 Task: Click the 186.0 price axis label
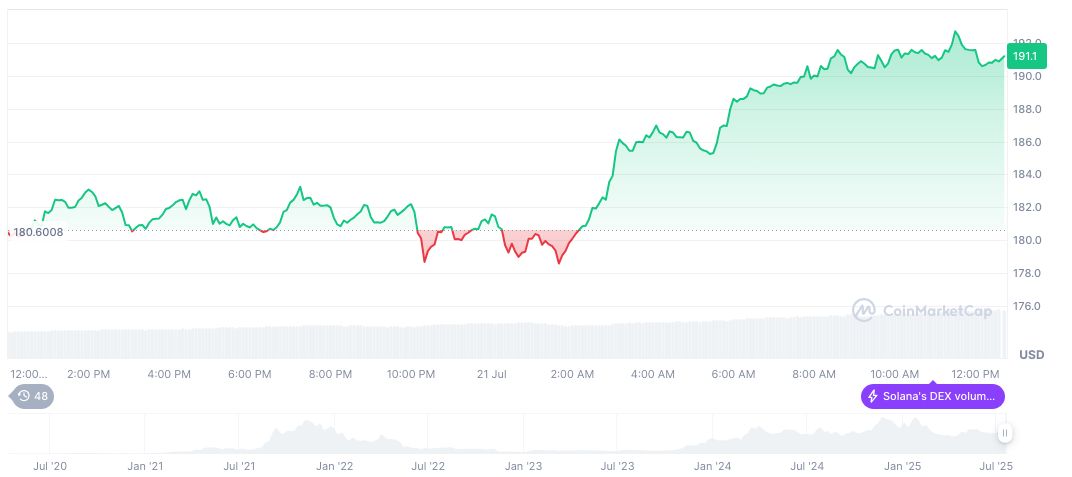click(1028, 142)
